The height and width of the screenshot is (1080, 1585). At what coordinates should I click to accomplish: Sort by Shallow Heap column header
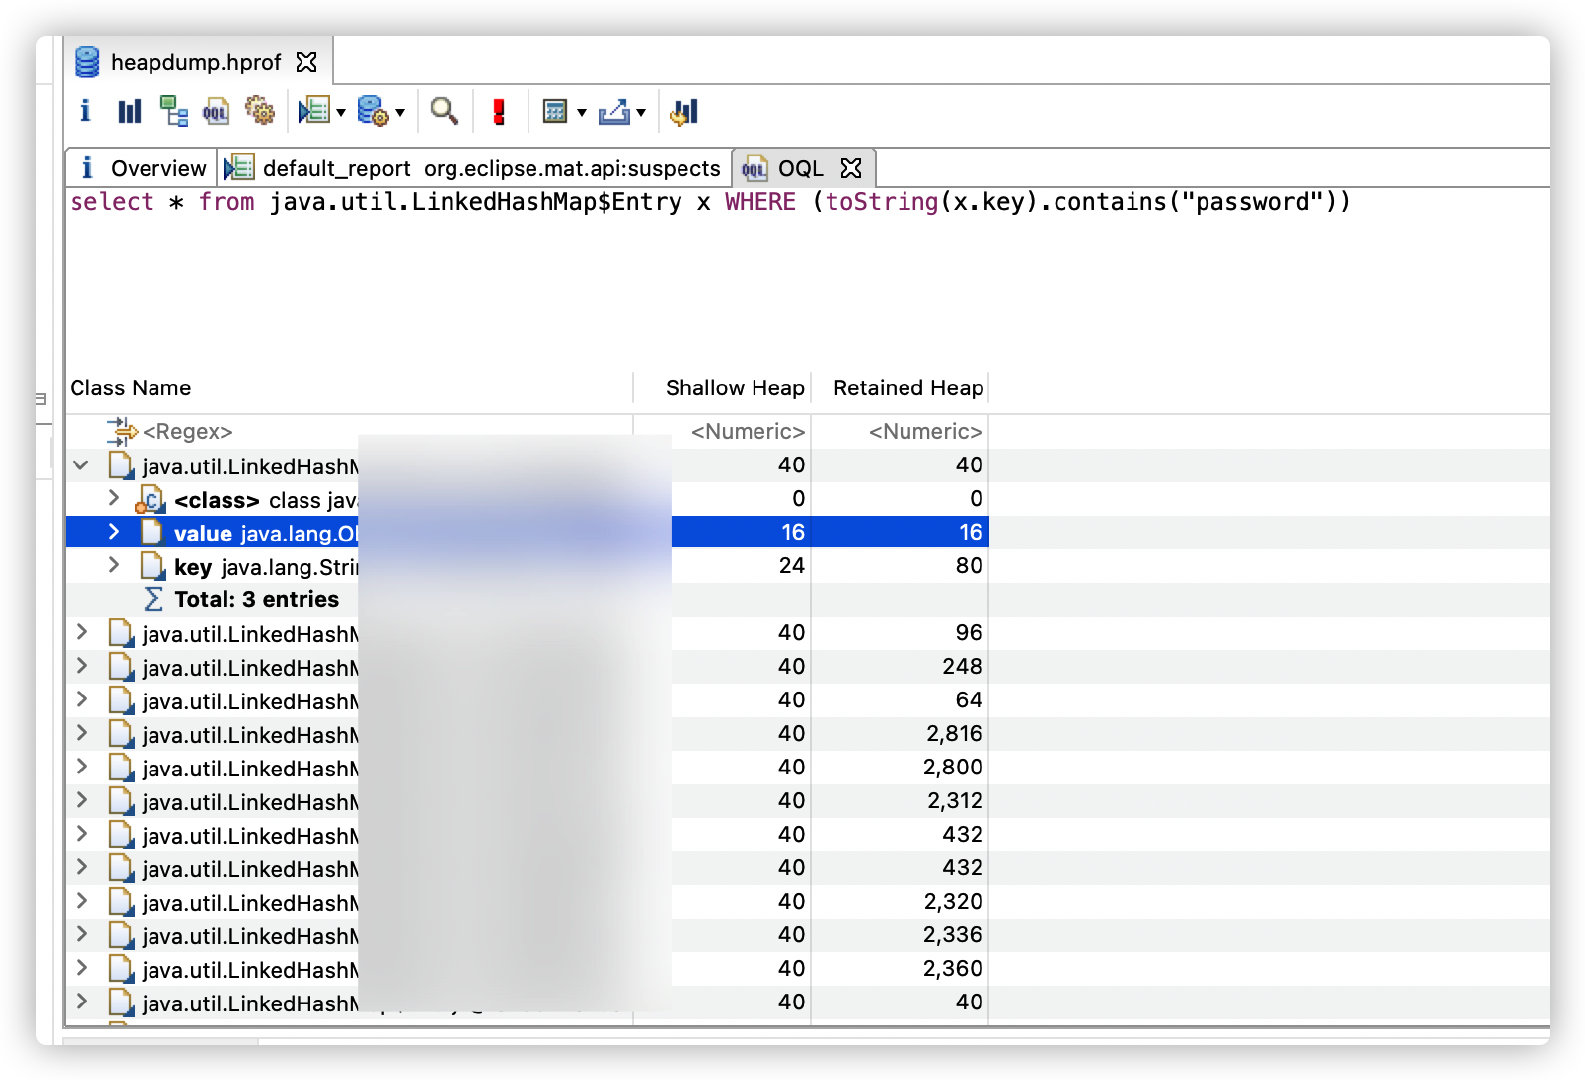735,388
